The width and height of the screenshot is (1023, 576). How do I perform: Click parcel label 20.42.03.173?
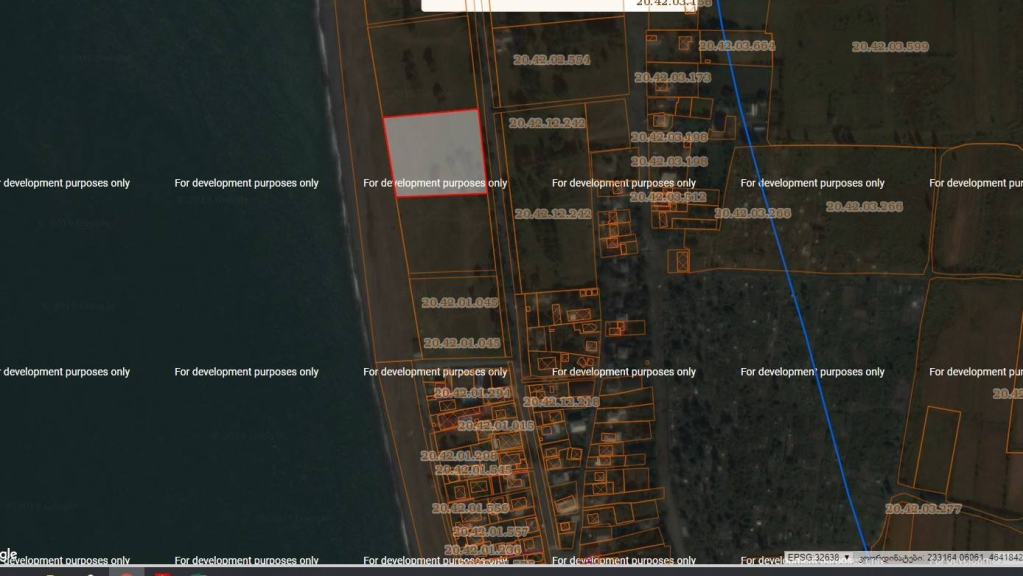pyautogui.click(x=672, y=78)
